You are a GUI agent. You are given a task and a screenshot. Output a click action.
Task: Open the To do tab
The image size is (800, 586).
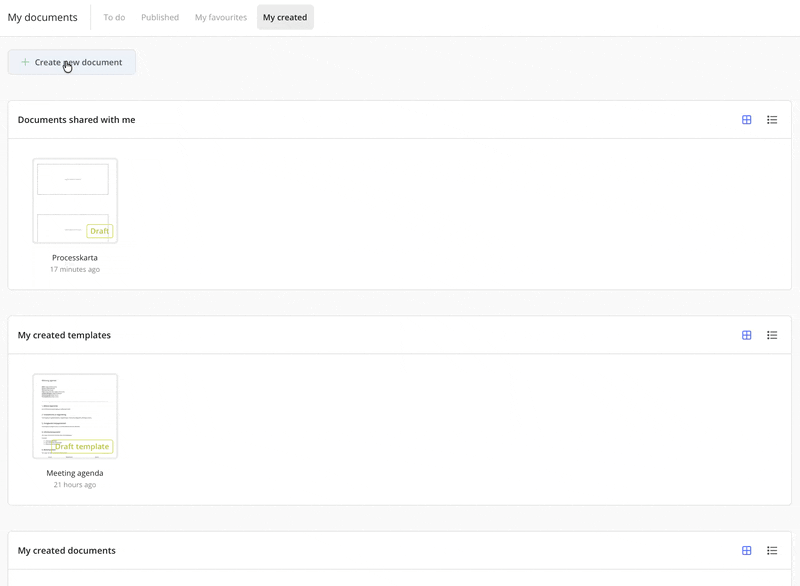pos(114,17)
